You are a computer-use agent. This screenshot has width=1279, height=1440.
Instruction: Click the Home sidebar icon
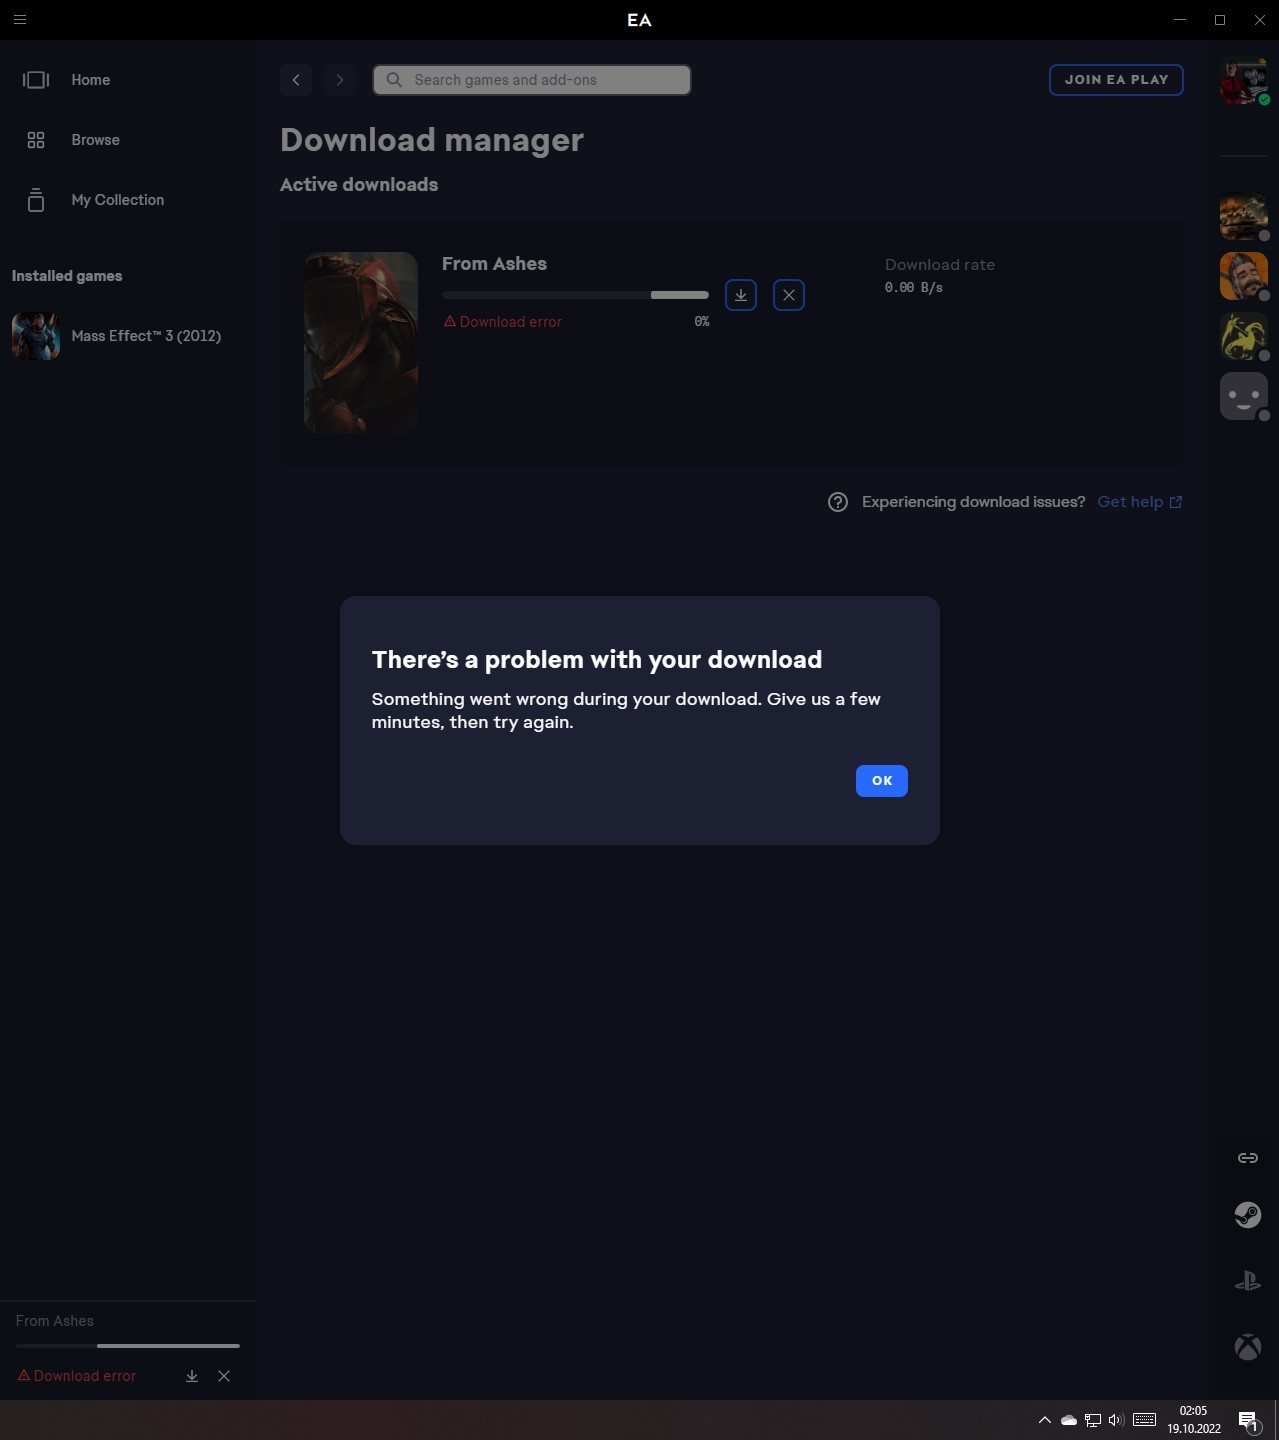(x=36, y=80)
